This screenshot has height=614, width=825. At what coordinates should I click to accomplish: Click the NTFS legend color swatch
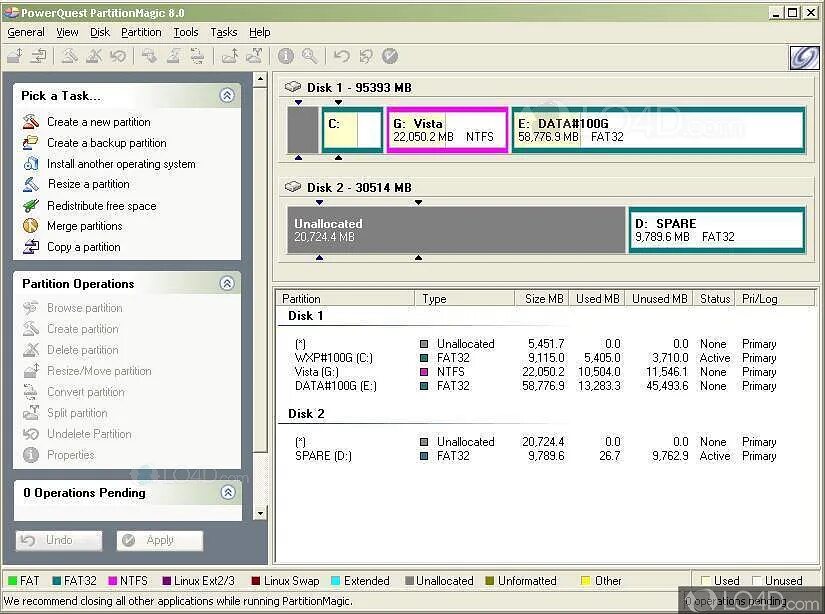coord(112,581)
